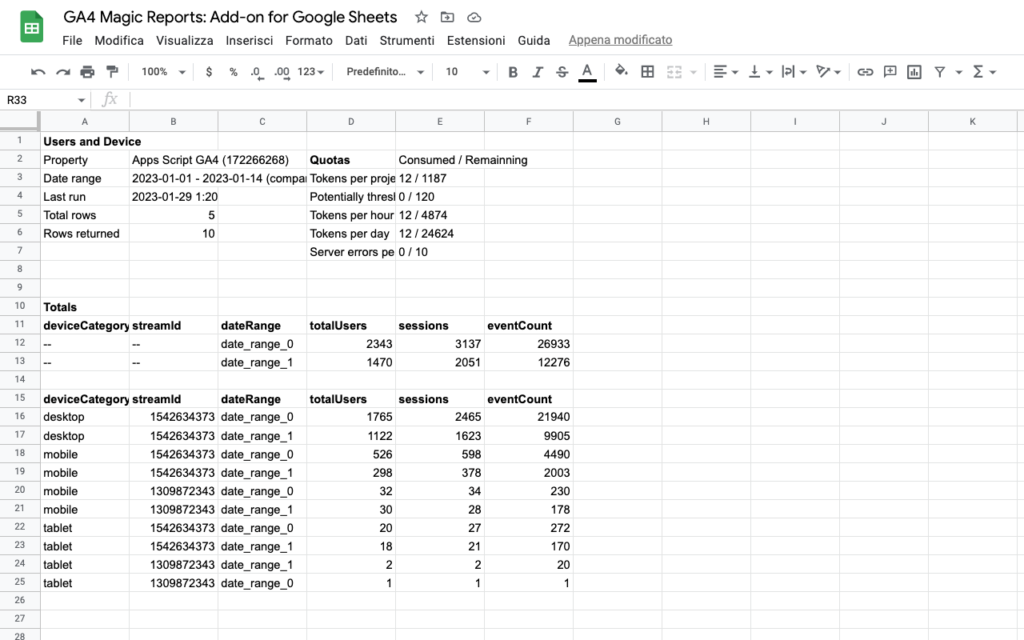Image resolution: width=1024 pixels, height=640 pixels.
Task: Click the Redo arrow icon
Action: pos(63,72)
